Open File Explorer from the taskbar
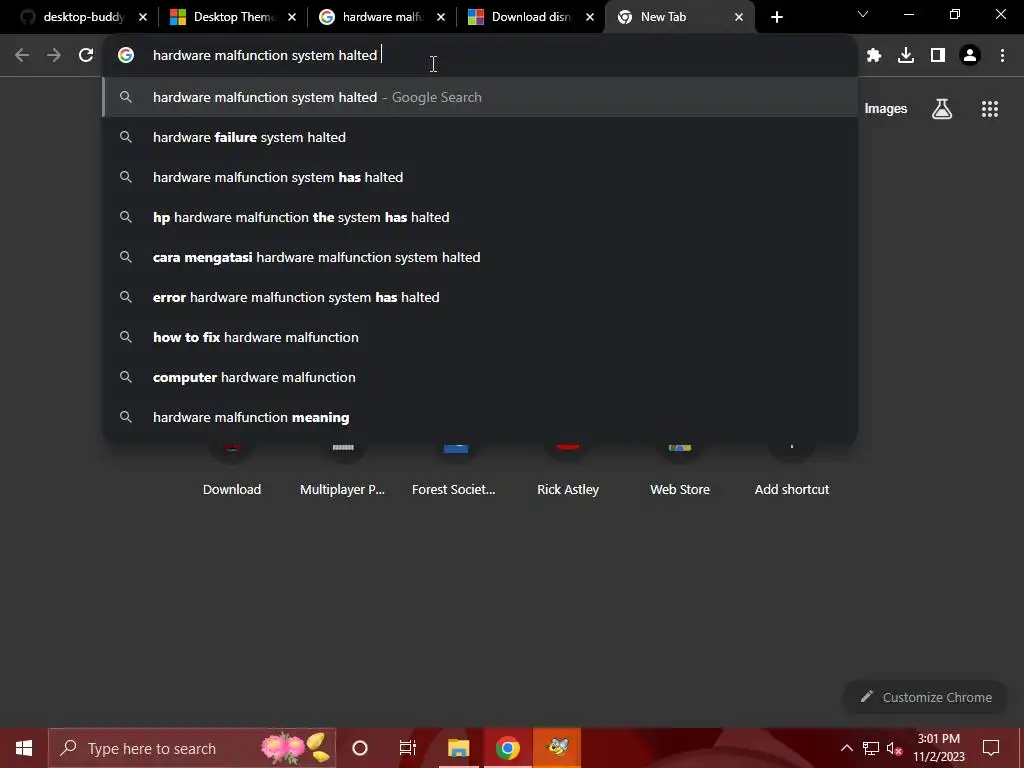The width and height of the screenshot is (1024, 768). [458, 748]
